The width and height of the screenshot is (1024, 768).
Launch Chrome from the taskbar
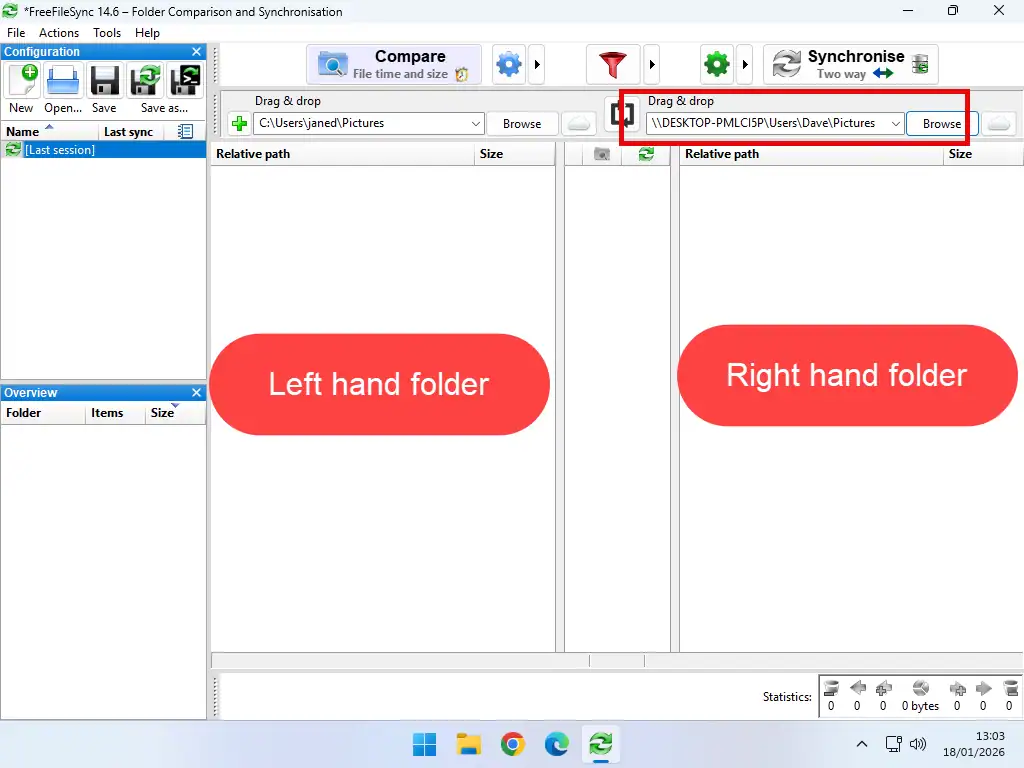tap(512, 744)
